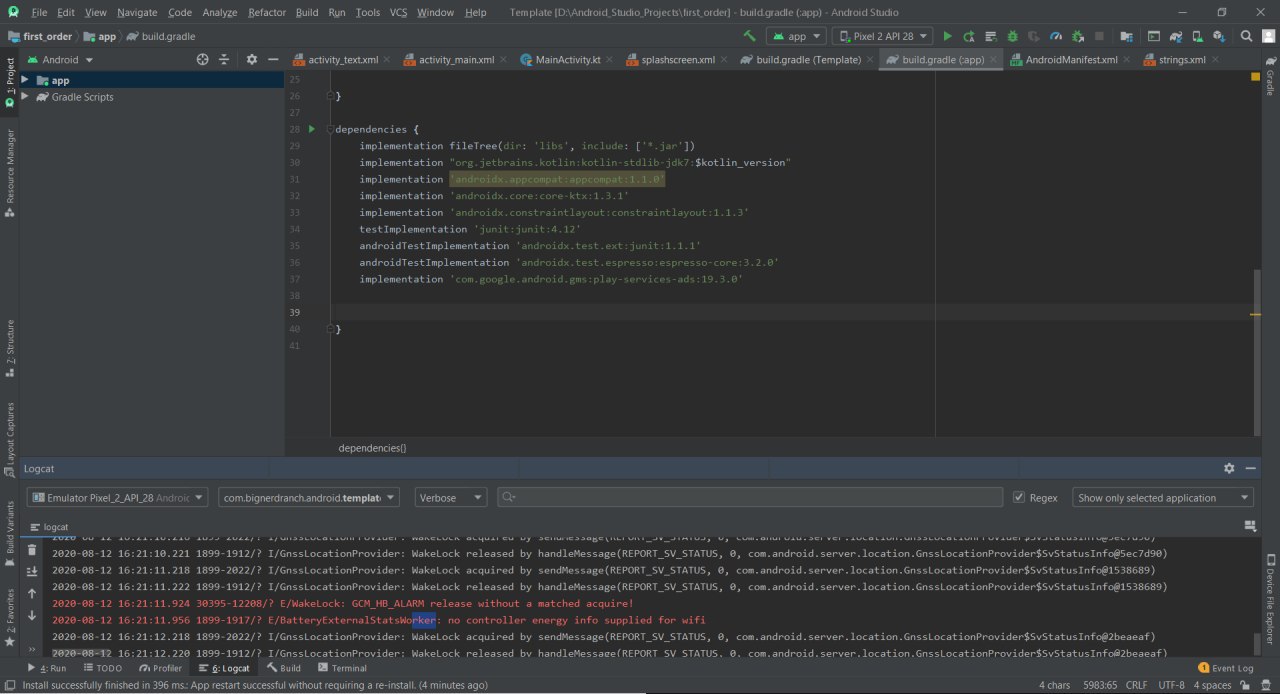
Task: Click the Project panel locate target icon
Action: pos(202,60)
